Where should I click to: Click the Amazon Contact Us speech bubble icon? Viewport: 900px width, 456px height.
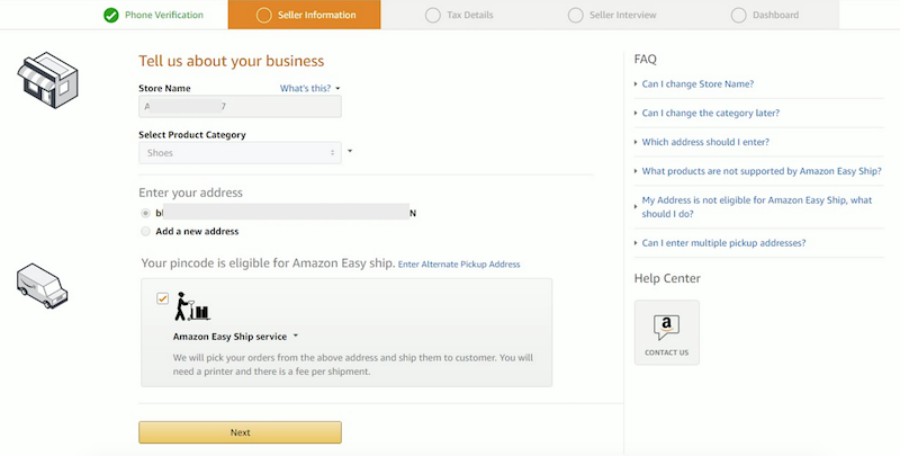666,327
